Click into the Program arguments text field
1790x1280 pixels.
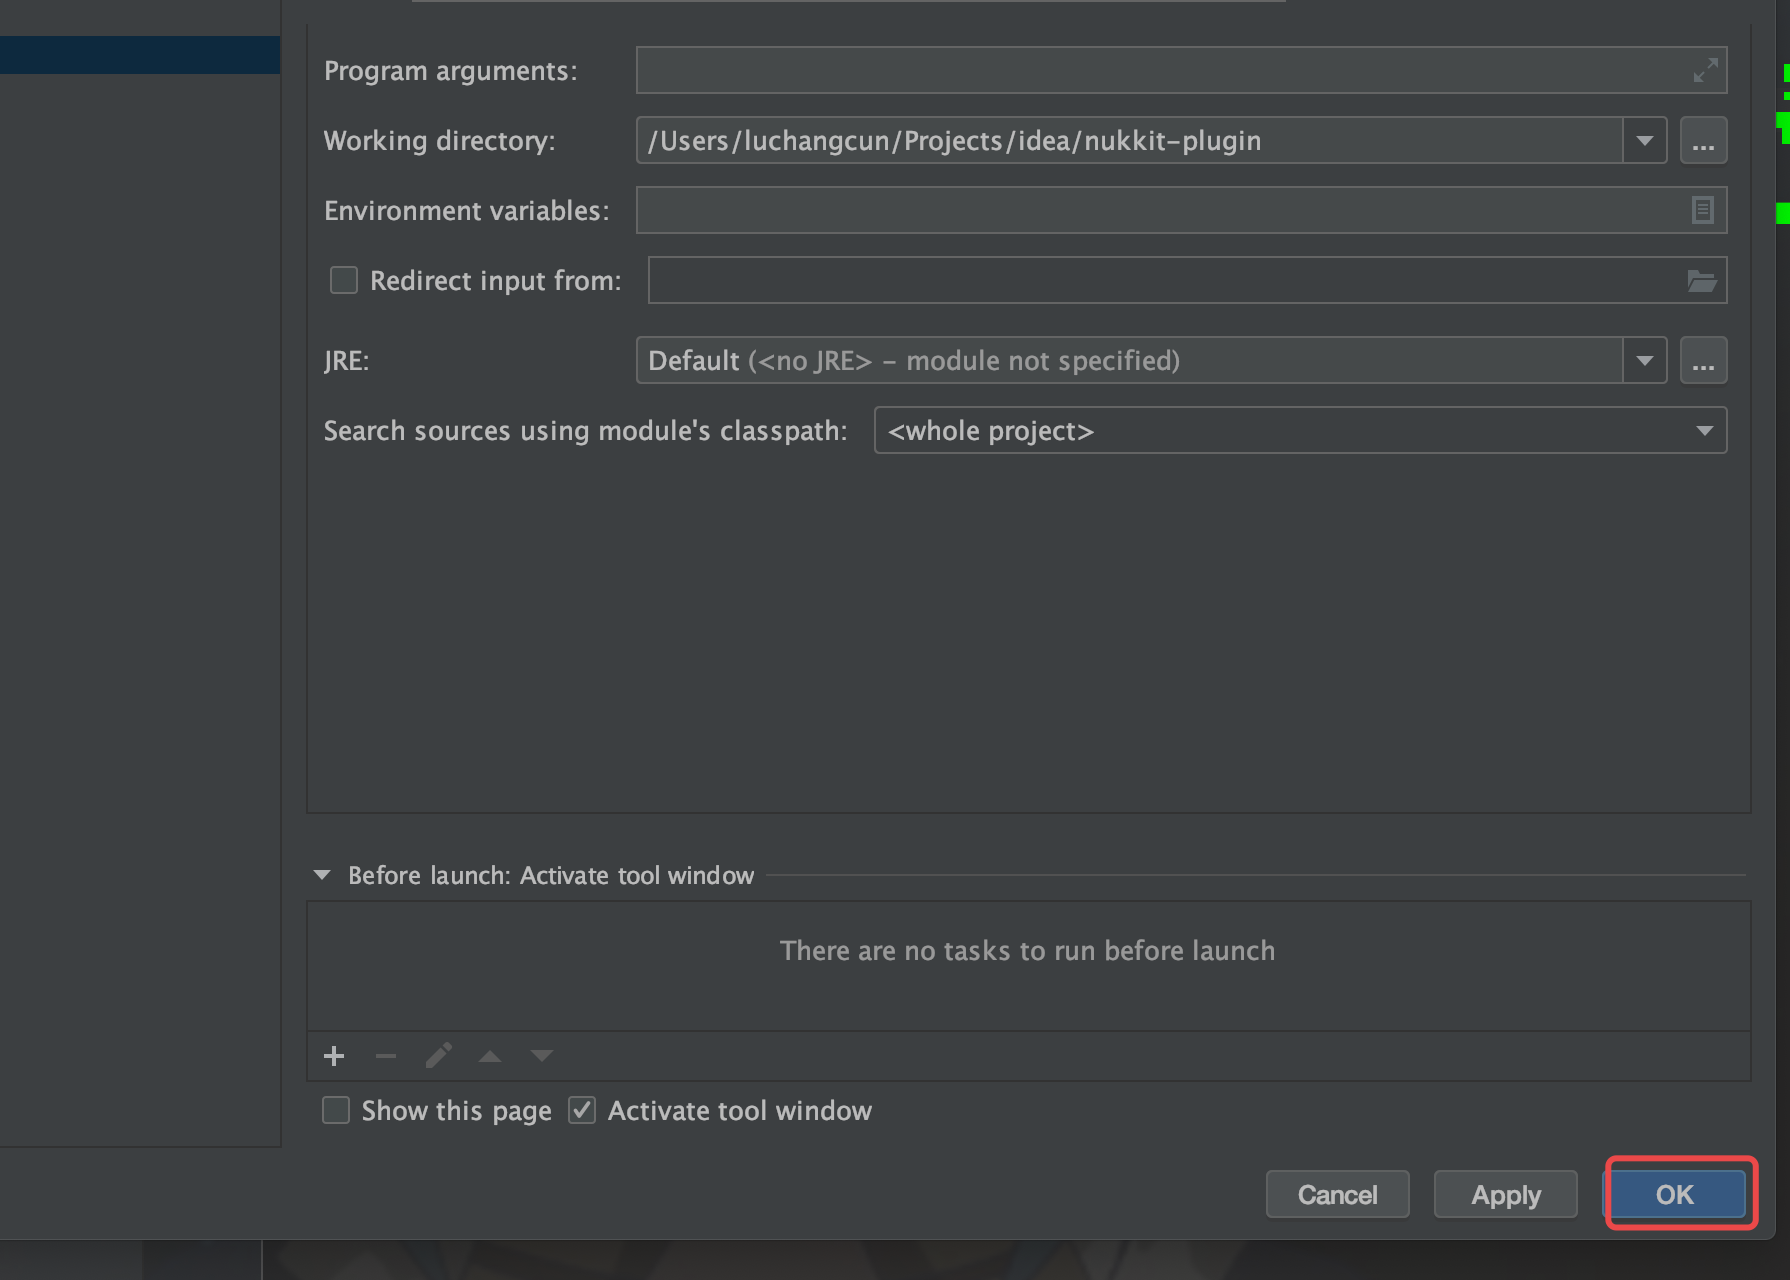[1160, 70]
